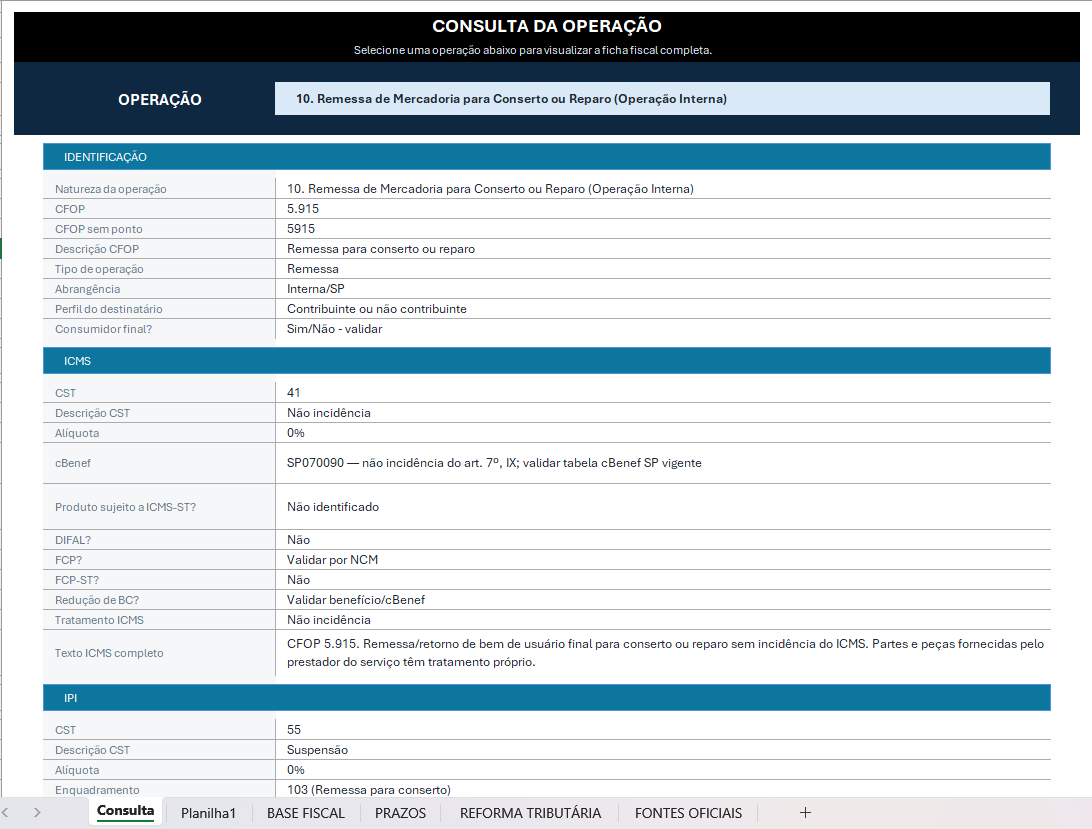Screen dimensions: 1092x829
Task: Click the IDENTIFICAÇÃO section header
Action: (x=547, y=157)
